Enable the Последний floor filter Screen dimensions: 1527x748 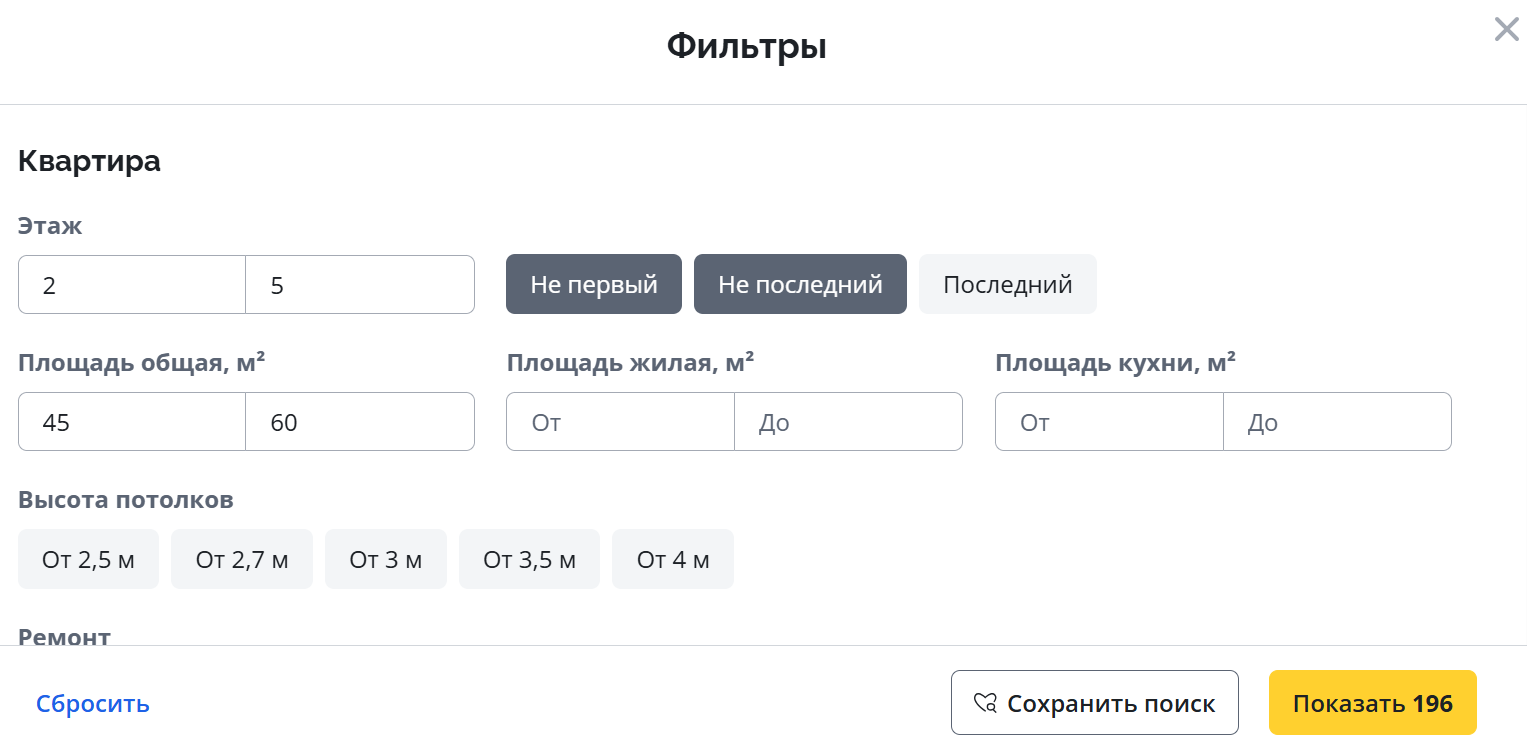[x=1007, y=284]
